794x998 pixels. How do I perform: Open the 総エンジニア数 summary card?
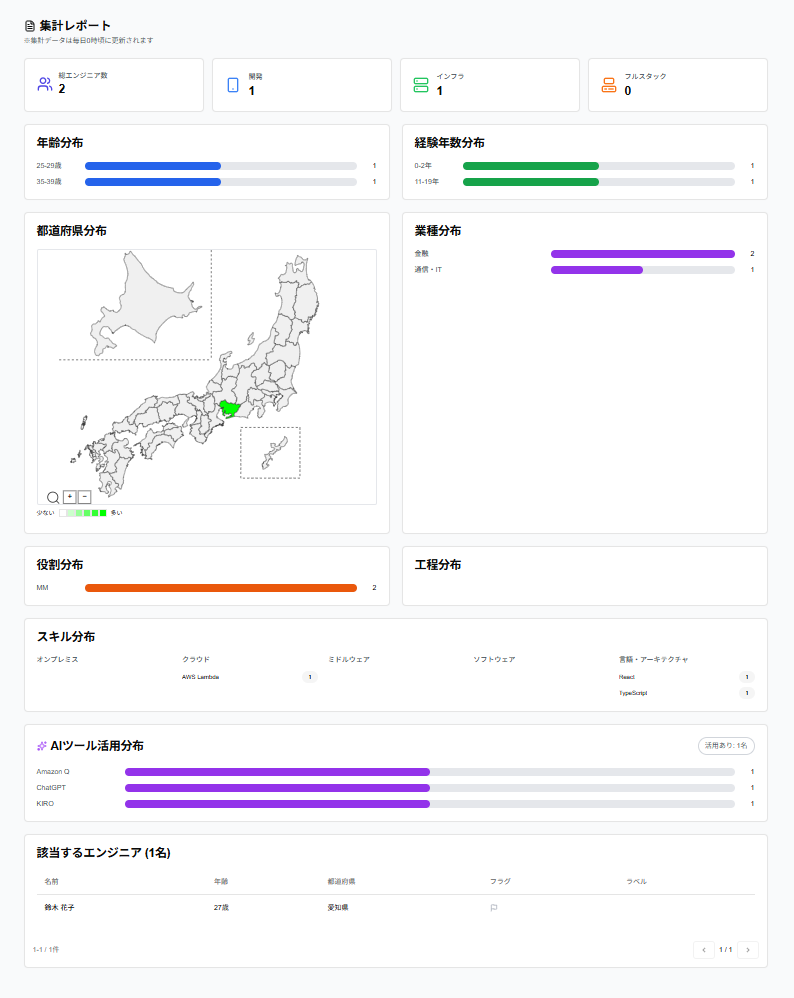pos(114,85)
